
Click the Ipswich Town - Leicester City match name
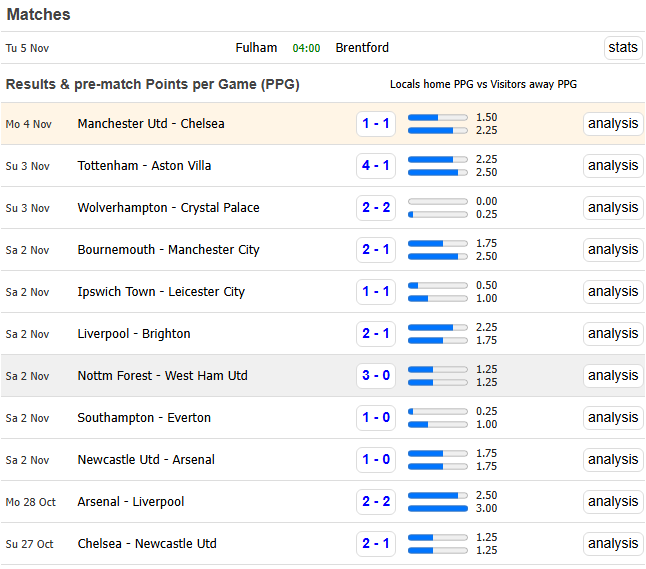point(161,292)
